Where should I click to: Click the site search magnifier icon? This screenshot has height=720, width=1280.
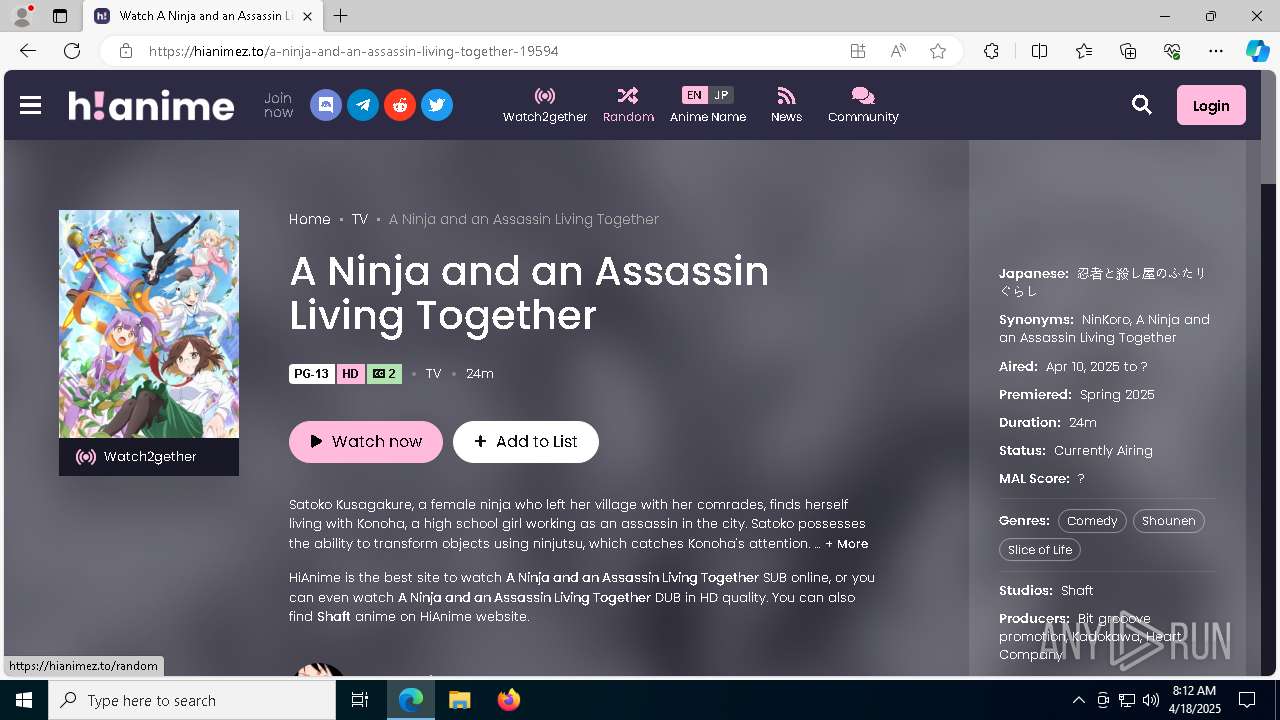[x=1142, y=105]
